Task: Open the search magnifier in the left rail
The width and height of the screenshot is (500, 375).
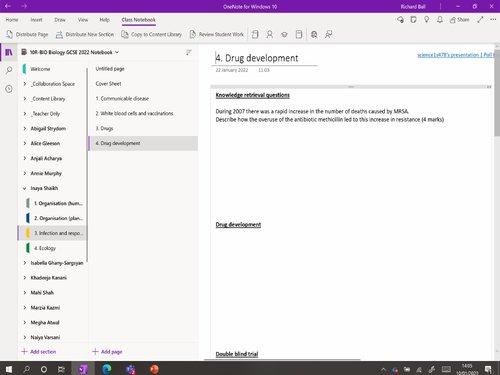Action: pos(9,70)
